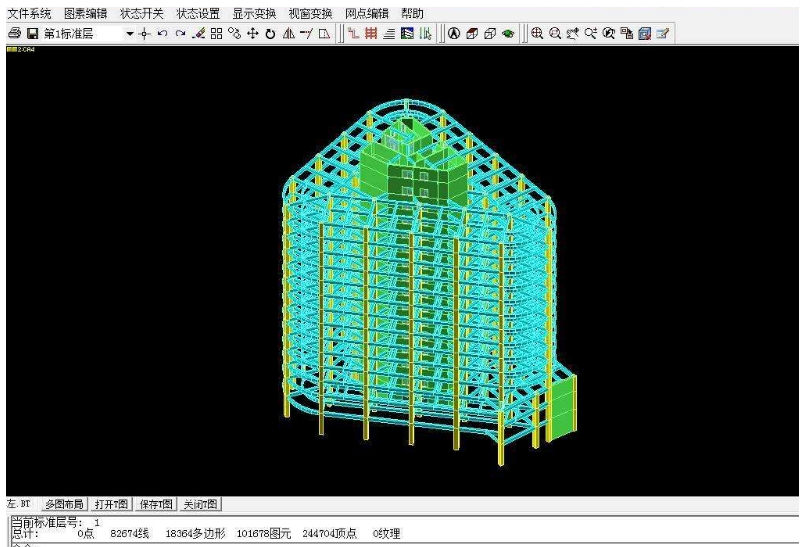Click the red grid layout icon
Viewport: 810px width, 547px height.
[x=370, y=33]
